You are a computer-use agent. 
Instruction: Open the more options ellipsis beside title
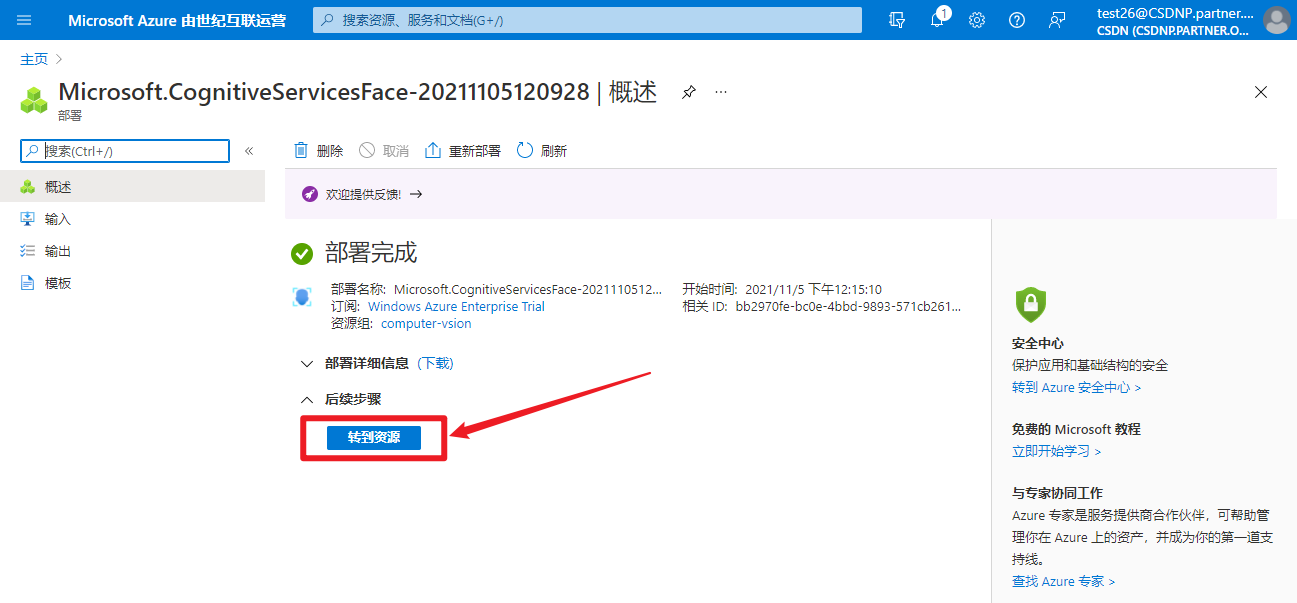point(721,92)
